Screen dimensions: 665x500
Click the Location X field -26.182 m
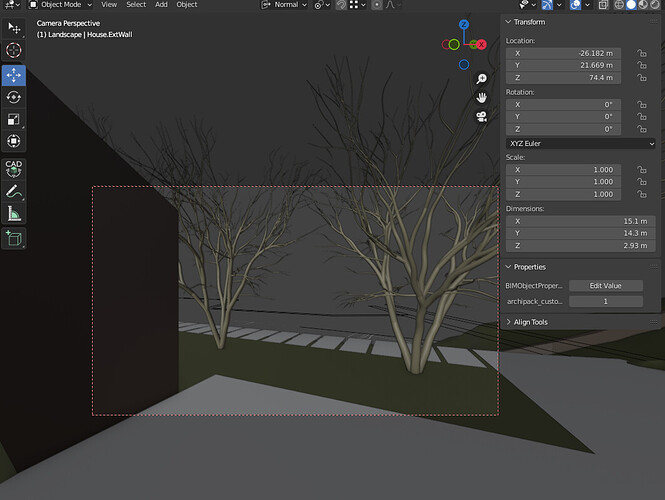click(563, 53)
